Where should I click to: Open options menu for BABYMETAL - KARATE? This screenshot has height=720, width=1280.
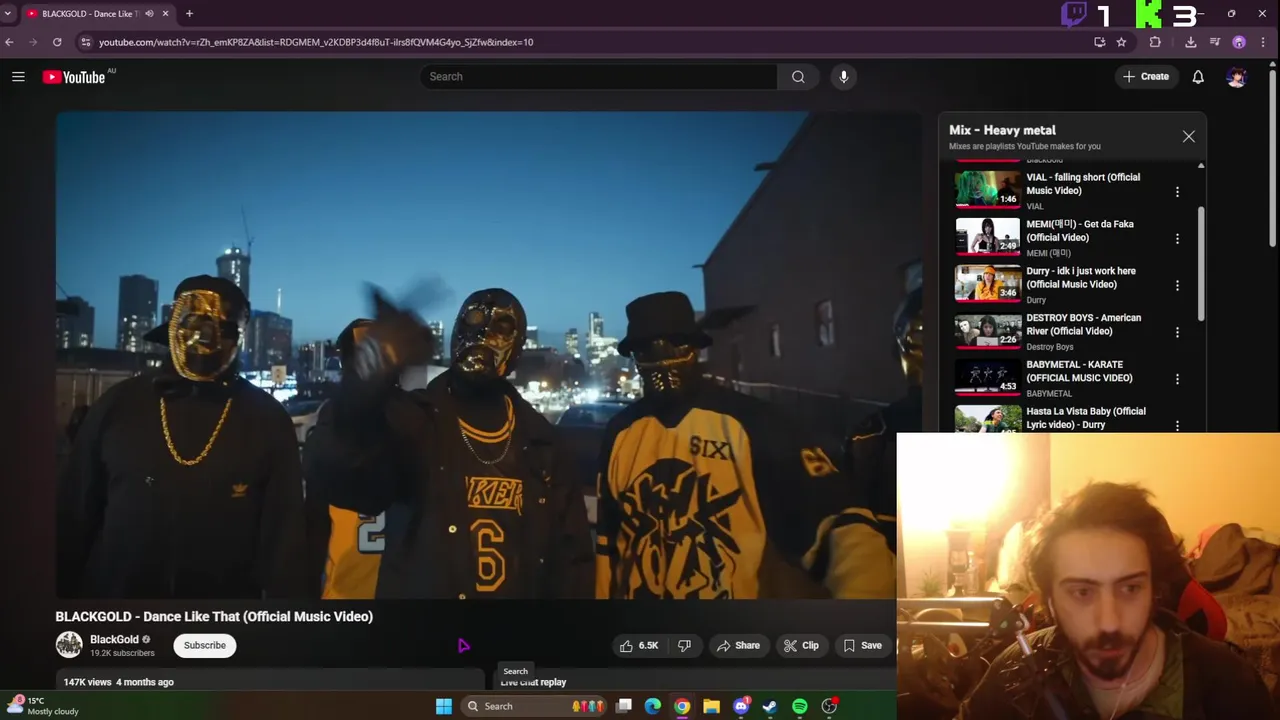click(1177, 379)
